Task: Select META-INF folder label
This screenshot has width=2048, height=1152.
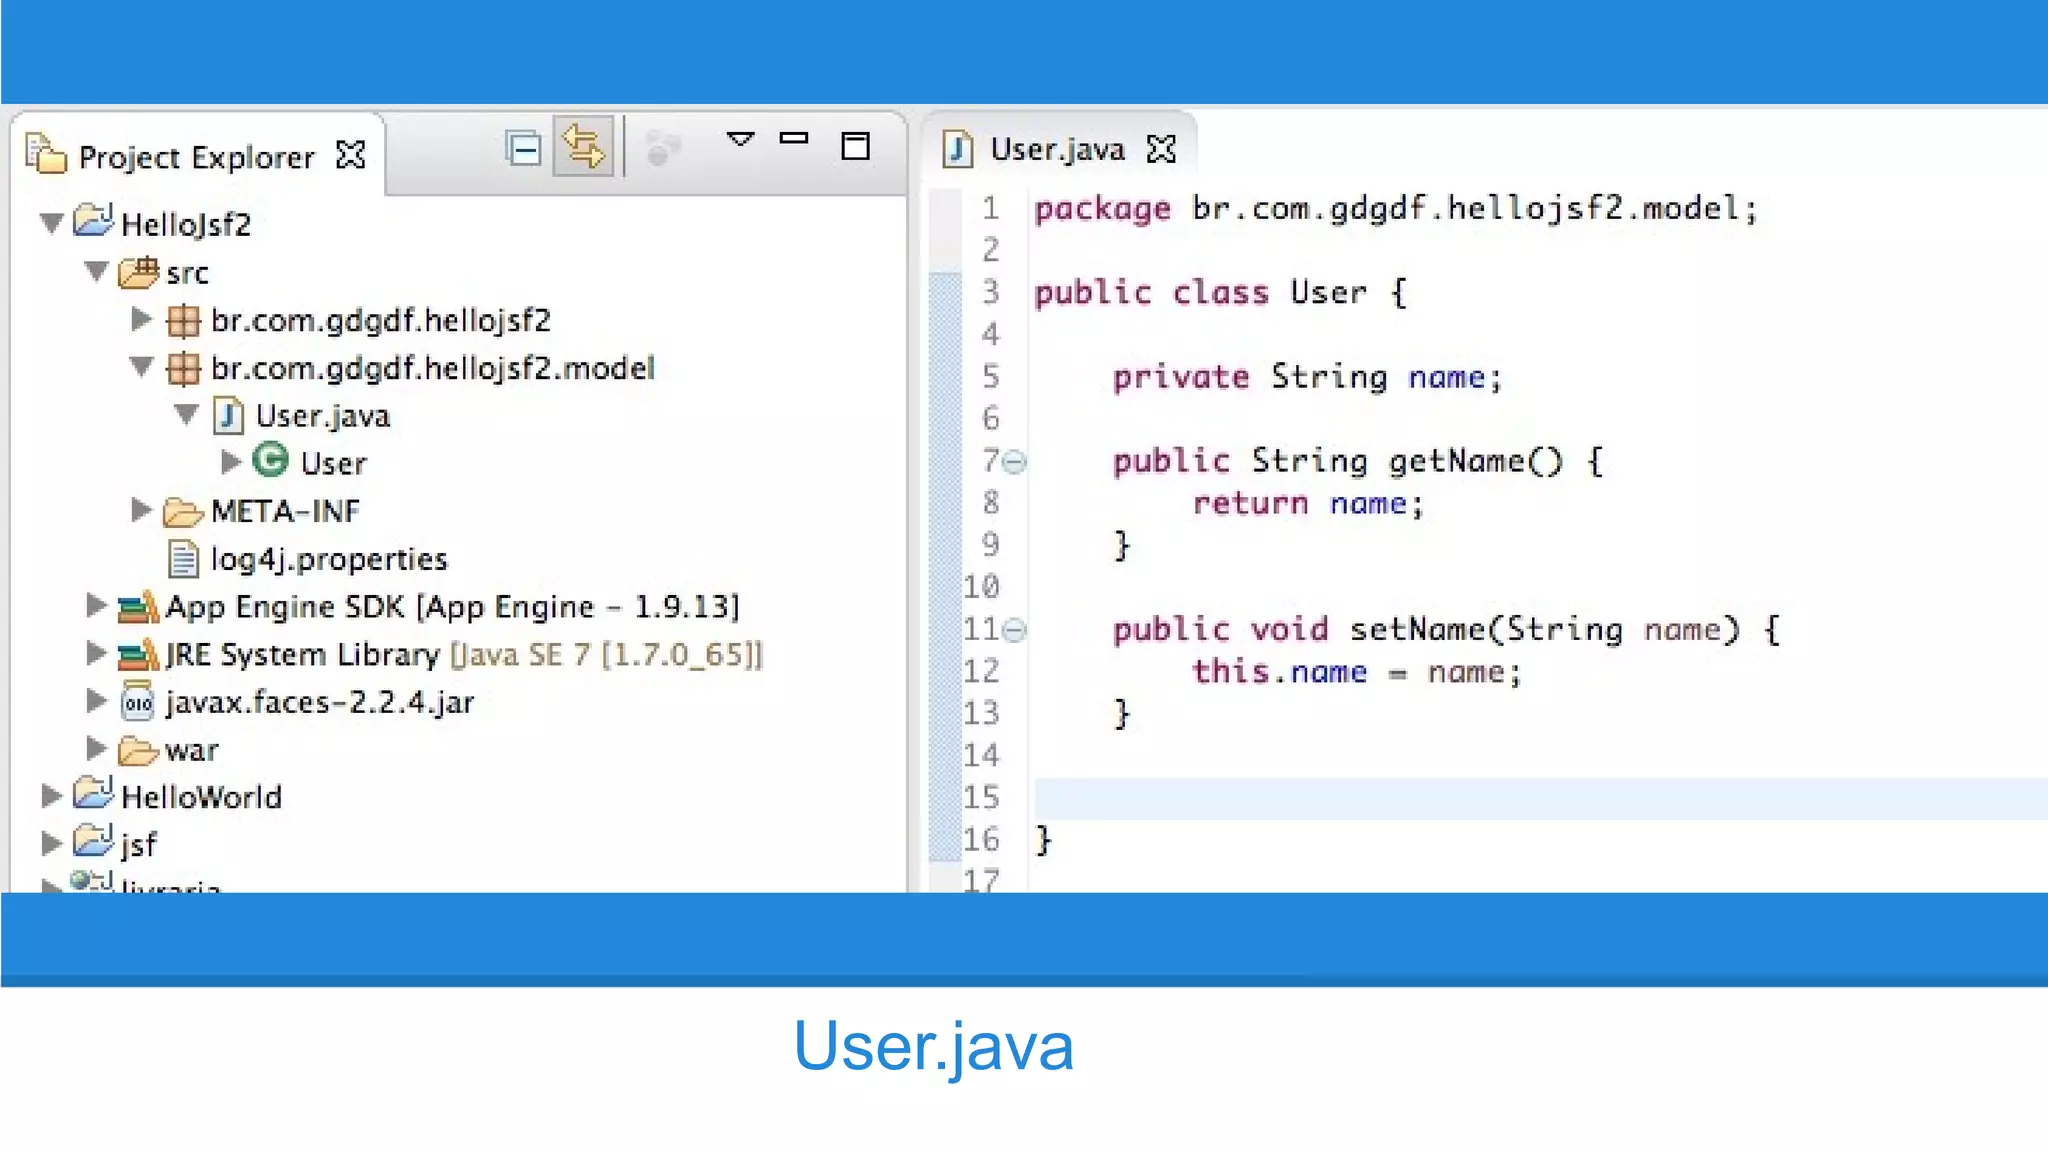Action: 285,512
